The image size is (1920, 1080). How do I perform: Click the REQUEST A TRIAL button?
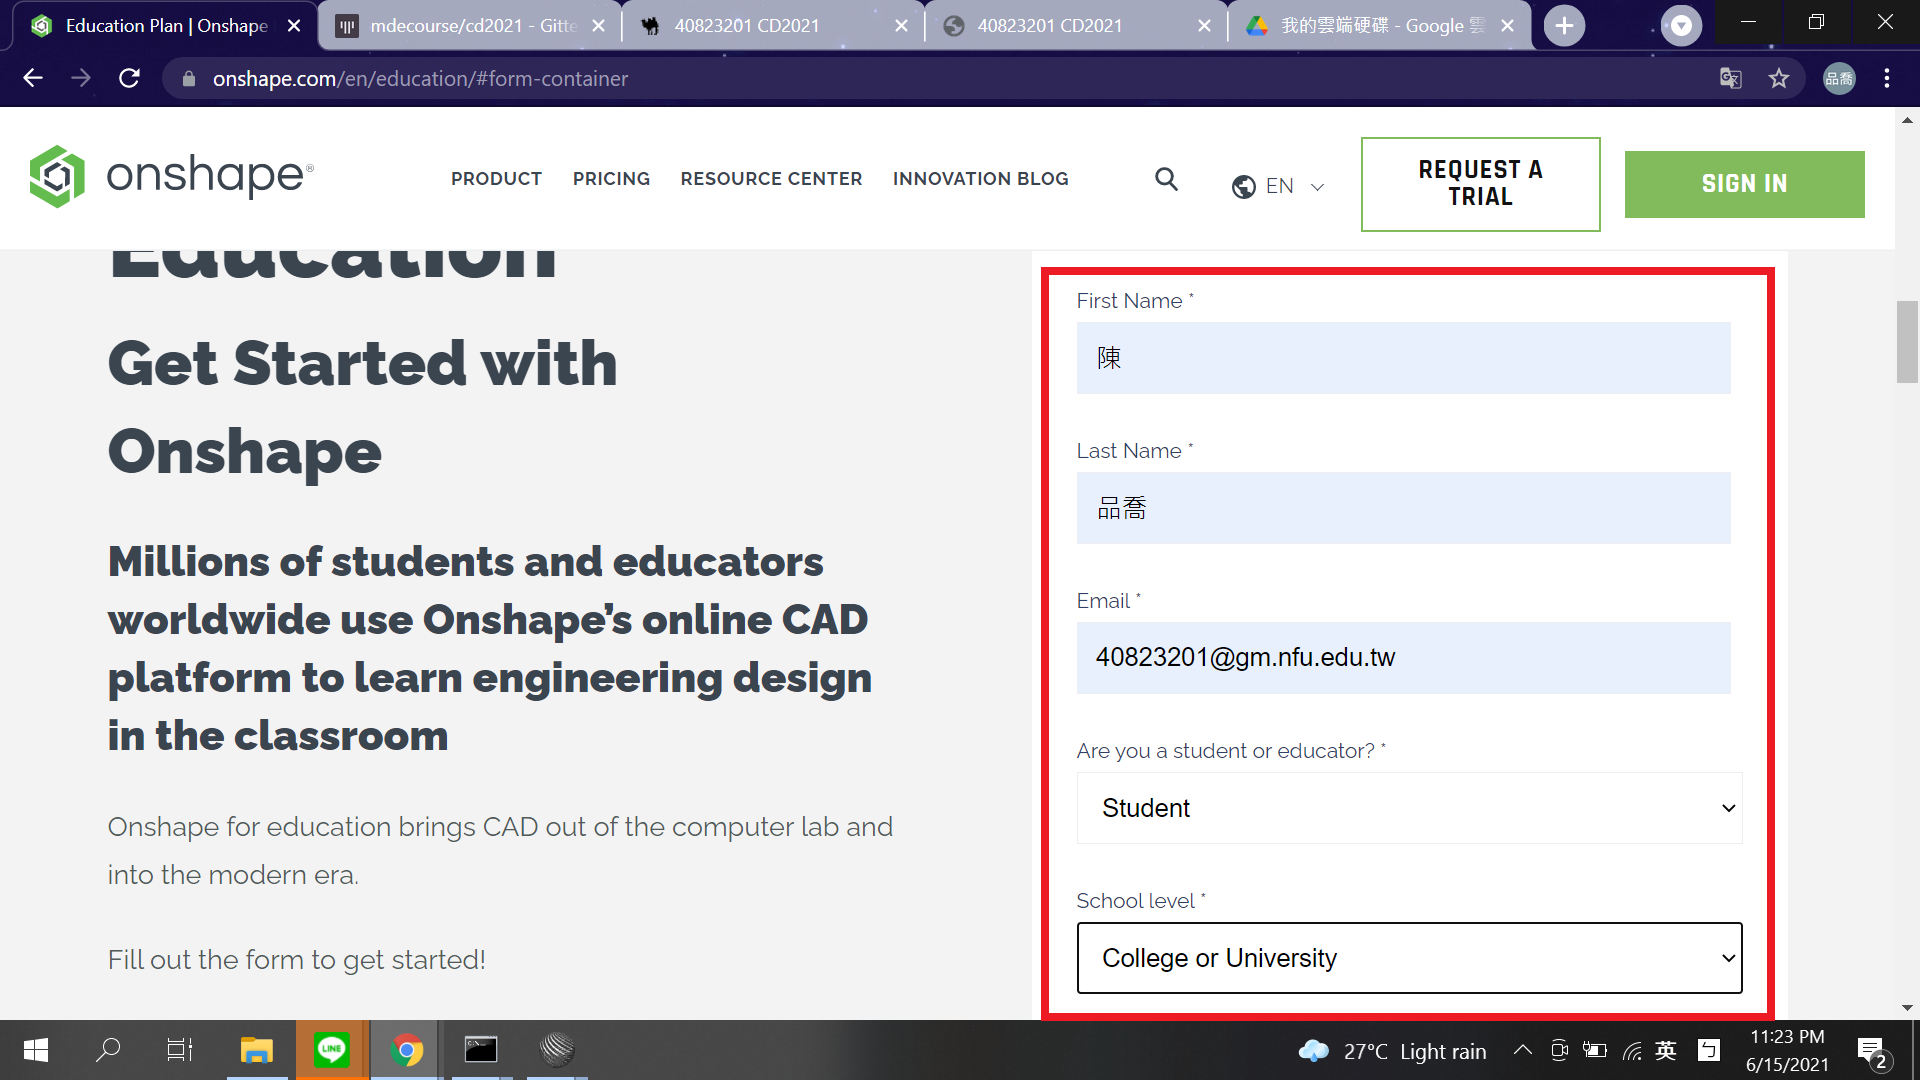coord(1480,184)
